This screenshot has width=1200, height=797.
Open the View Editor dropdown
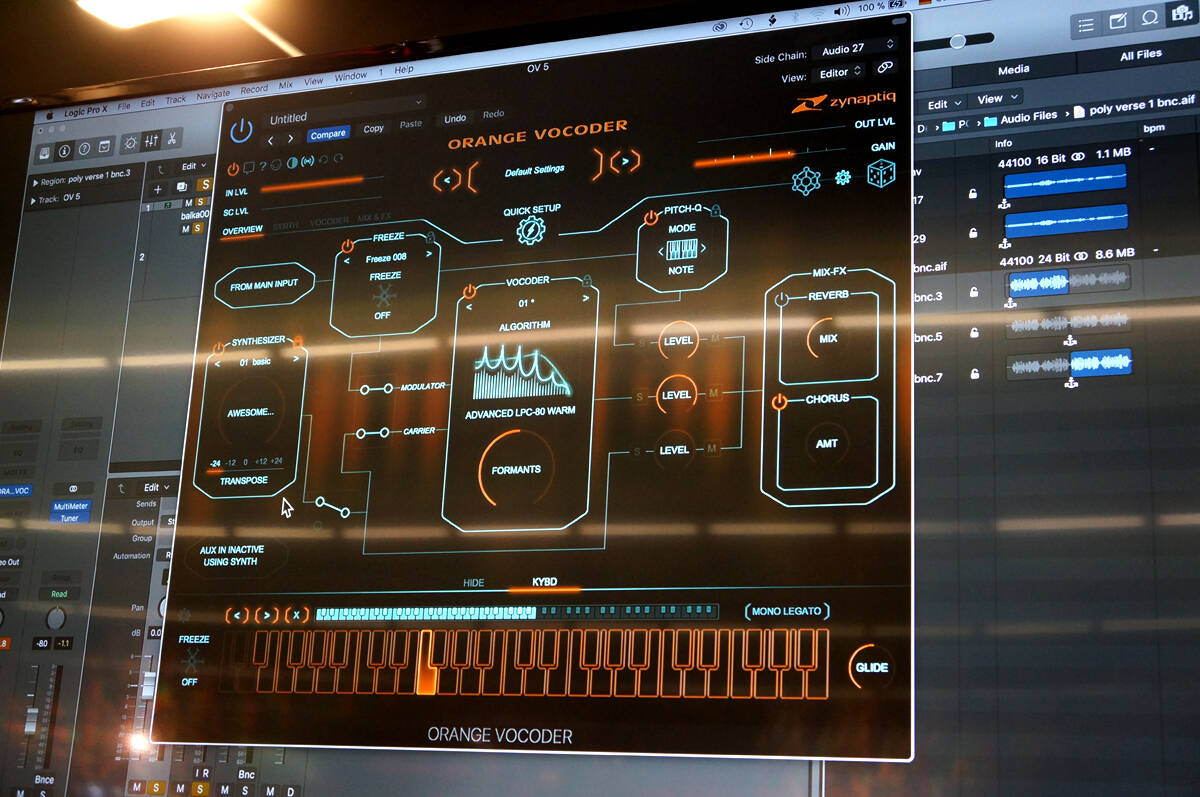click(840, 72)
